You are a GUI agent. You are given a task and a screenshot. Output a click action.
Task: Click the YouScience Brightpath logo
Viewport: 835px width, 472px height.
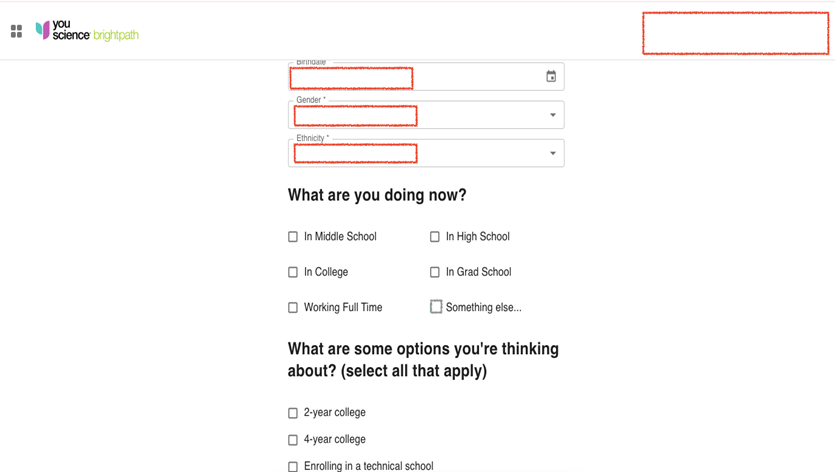[87, 31]
